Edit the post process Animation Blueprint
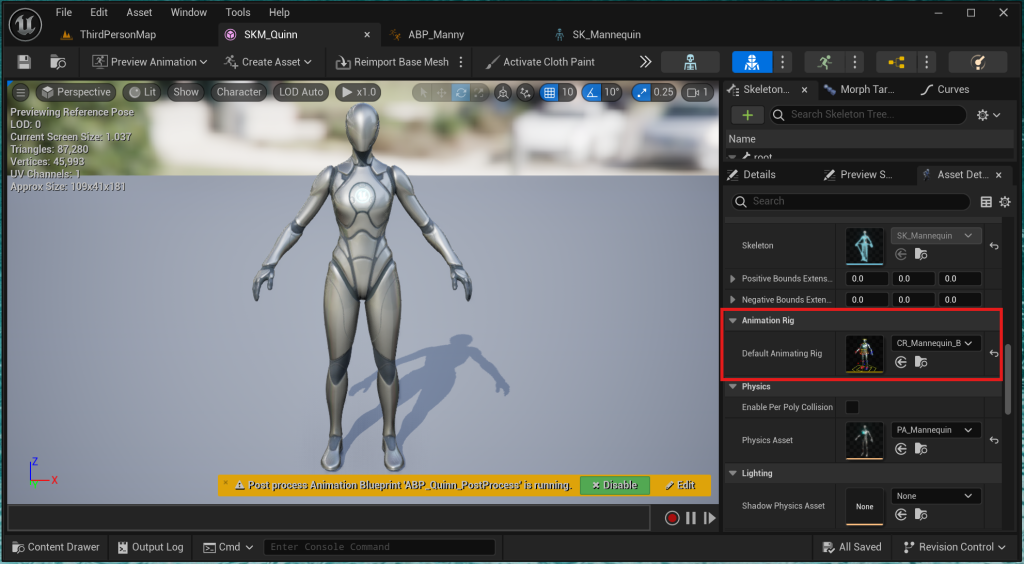This screenshot has width=1024, height=564. (680, 485)
